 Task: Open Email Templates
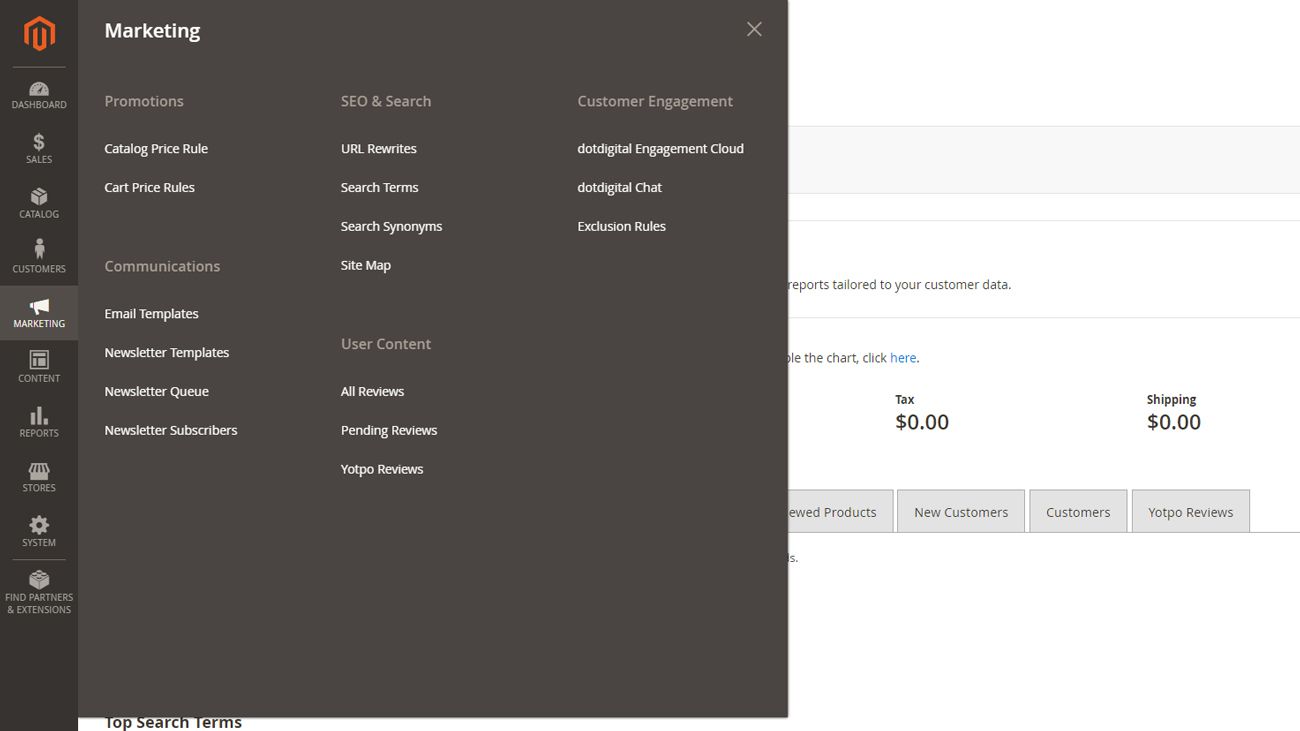coord(151,313)
